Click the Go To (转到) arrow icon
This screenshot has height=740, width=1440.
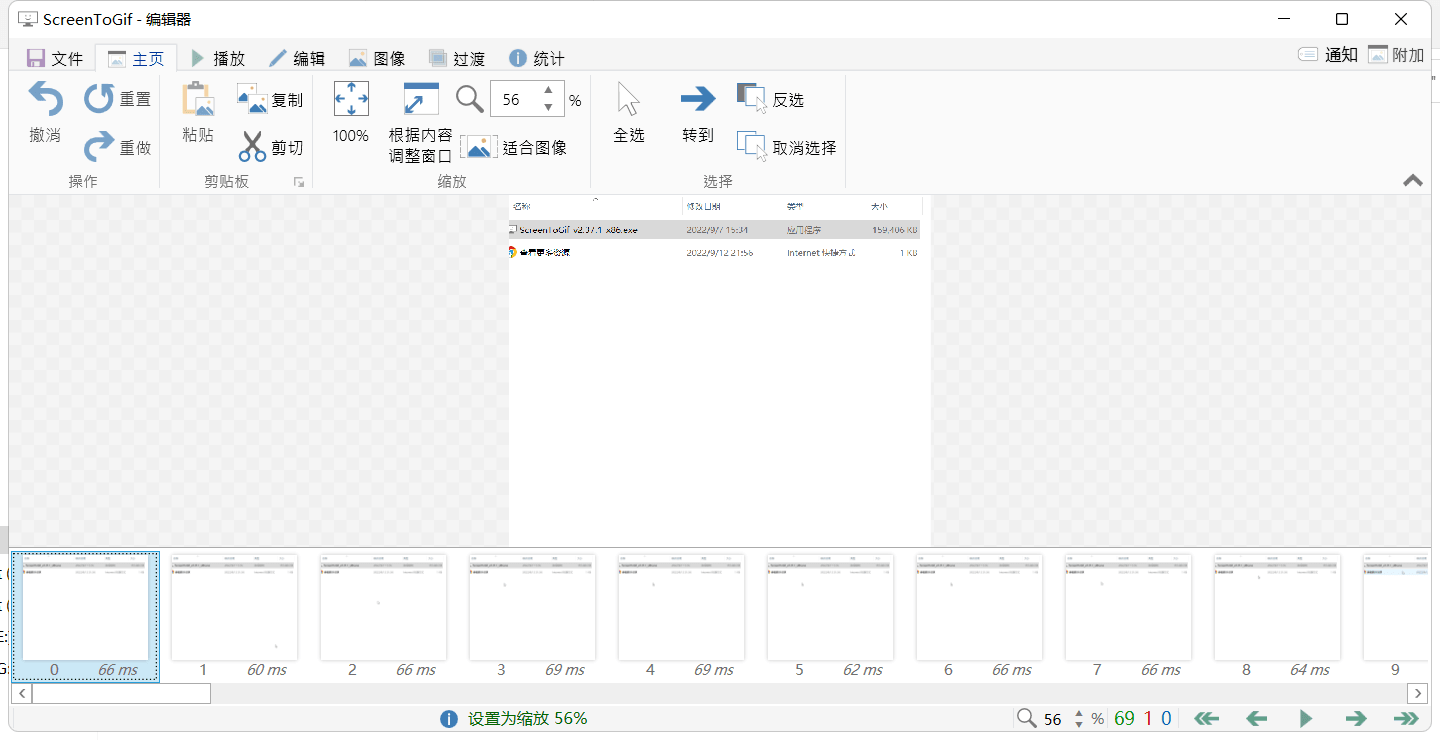[698, 99]
